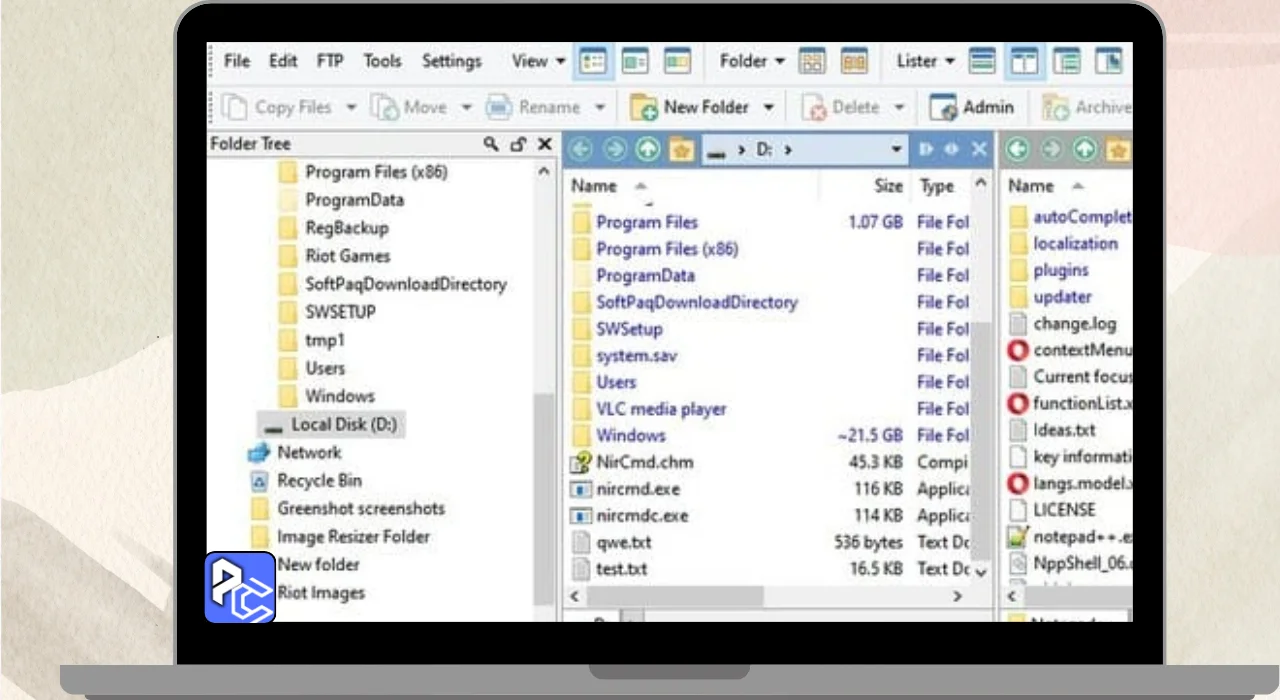Viewport: 1280px width, 700px height.
Task: Click the Rename toolbar button
Action: (533, 107)
